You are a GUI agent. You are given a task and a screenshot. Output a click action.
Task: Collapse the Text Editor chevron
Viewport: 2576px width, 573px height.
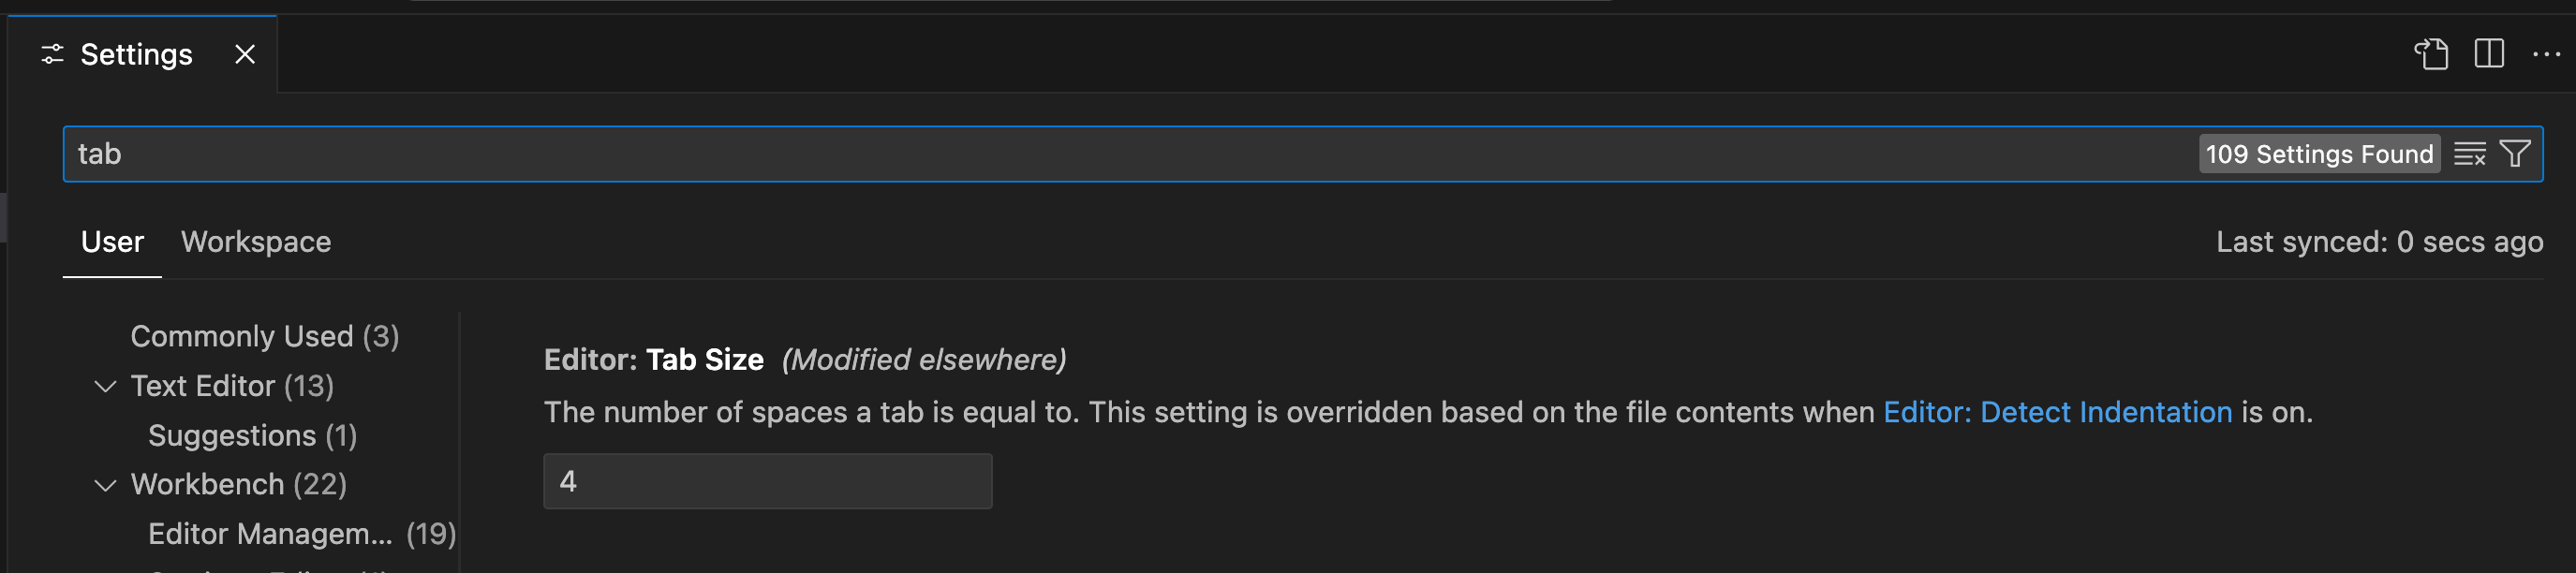coord(105,387)
